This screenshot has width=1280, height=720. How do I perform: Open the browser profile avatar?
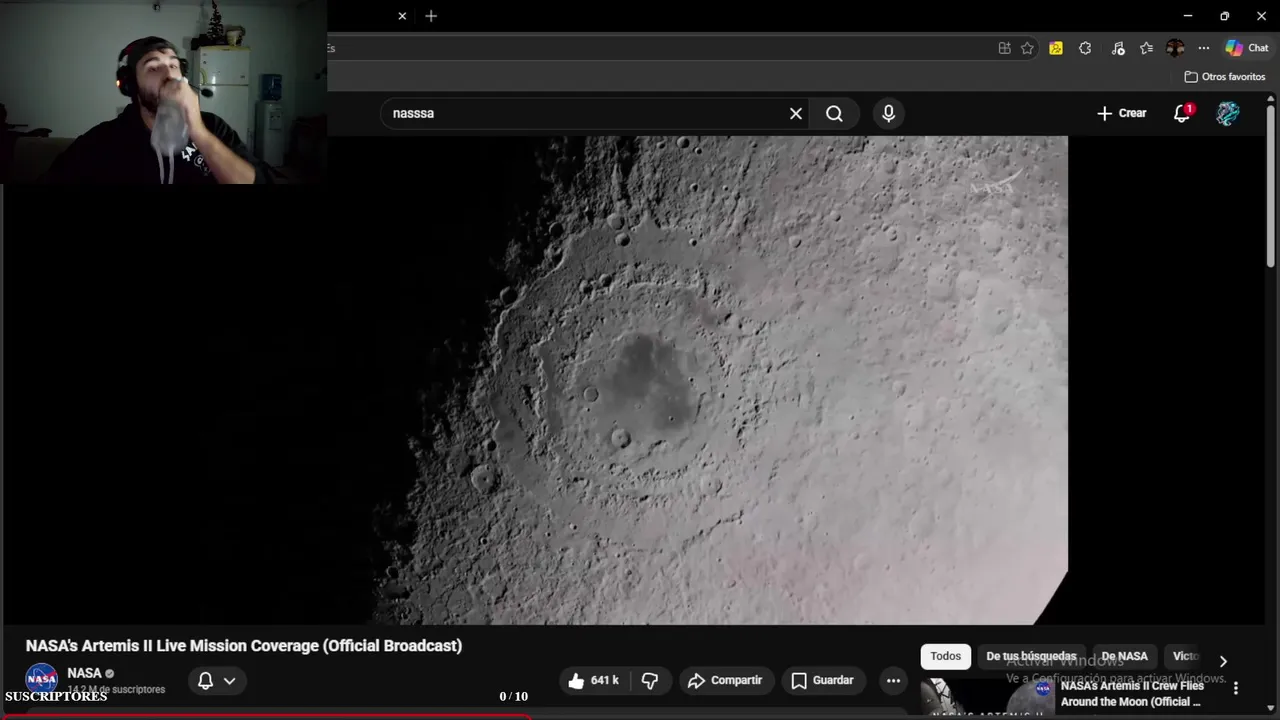[1175, 48]
